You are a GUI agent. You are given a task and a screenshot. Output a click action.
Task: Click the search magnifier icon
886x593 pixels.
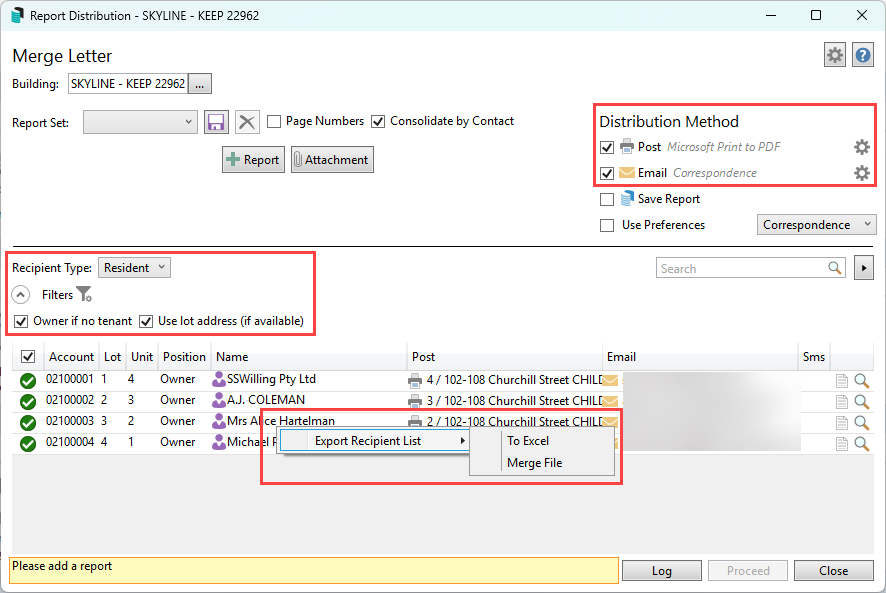point(835,267)
